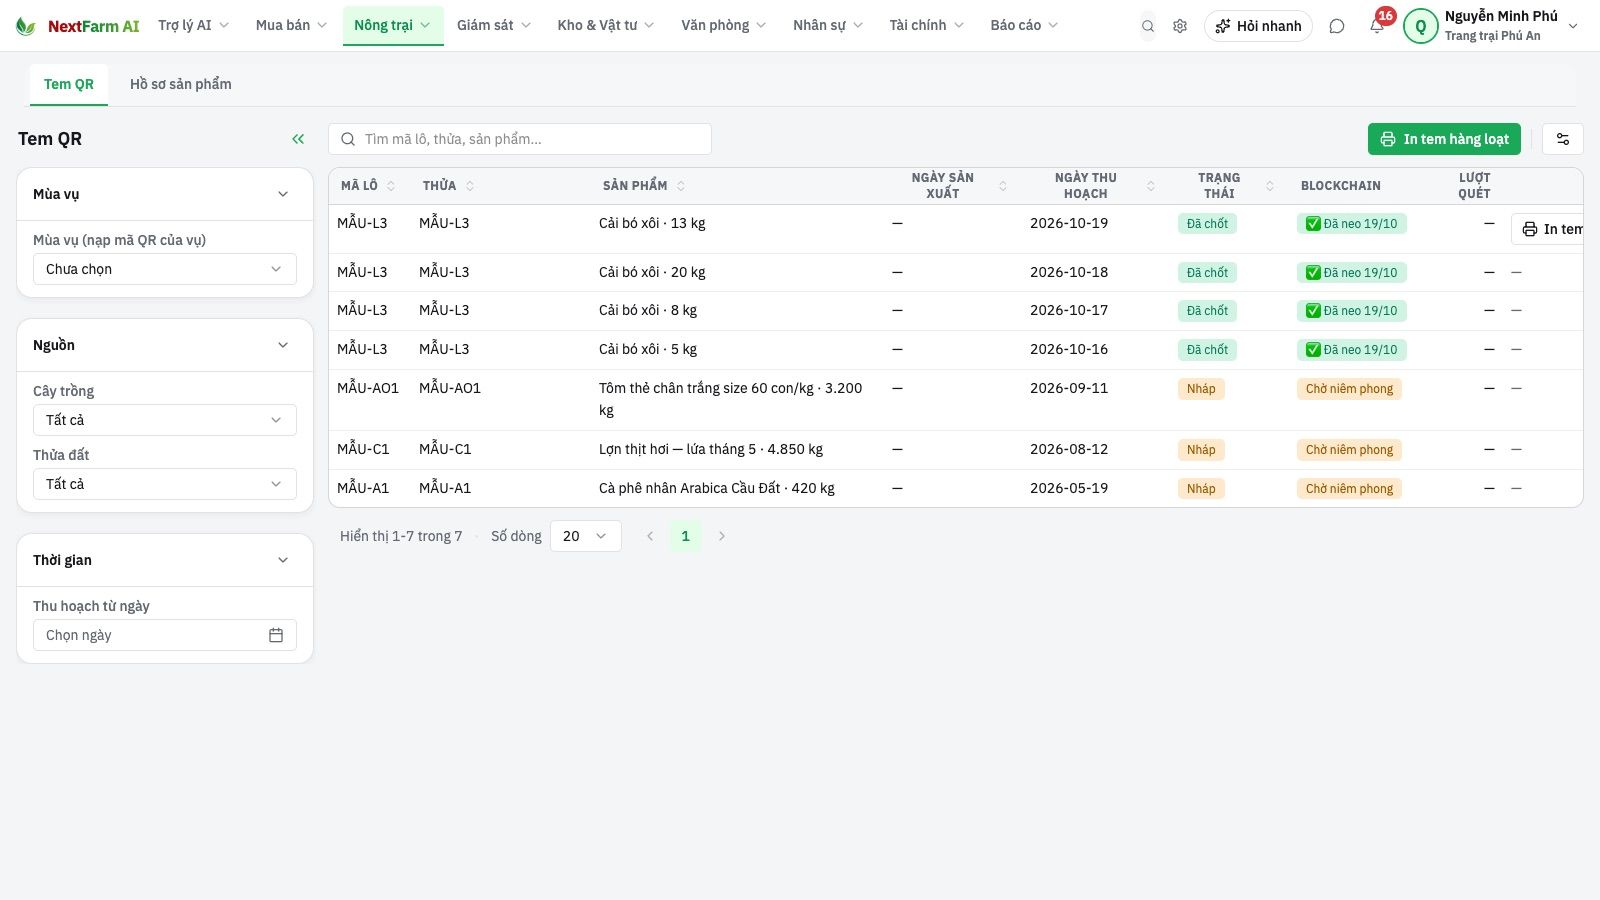Open the Cây trồng dropdown
The image size is (1600, 900).
tap(165, 420)
